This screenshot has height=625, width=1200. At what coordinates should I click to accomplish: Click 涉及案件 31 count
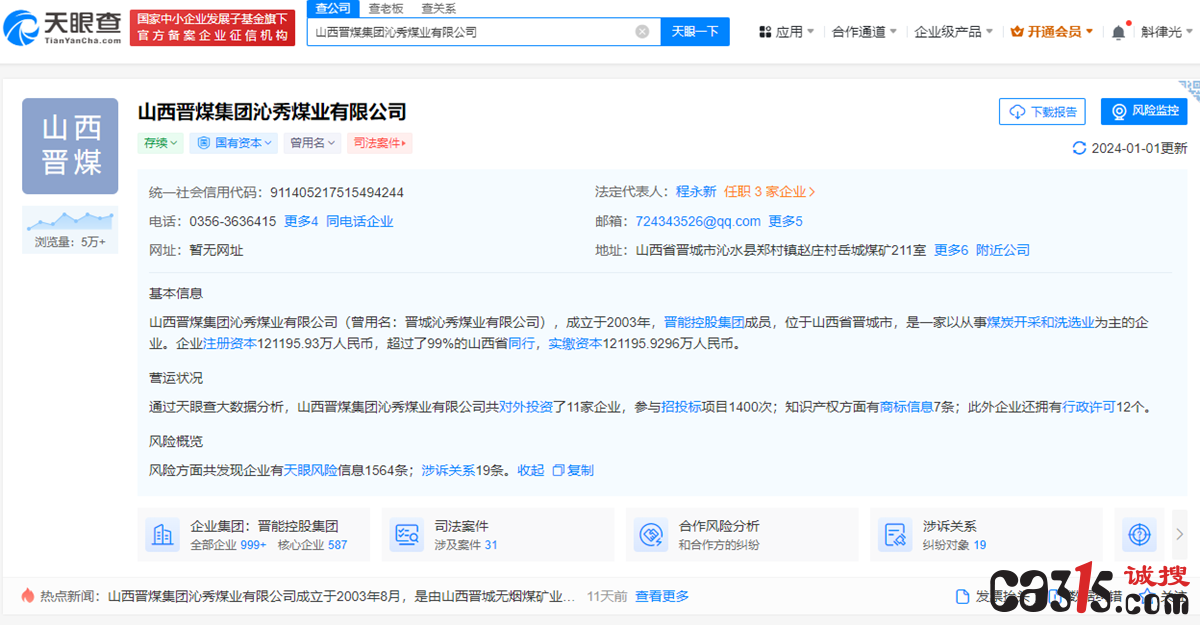click(465, 545)
